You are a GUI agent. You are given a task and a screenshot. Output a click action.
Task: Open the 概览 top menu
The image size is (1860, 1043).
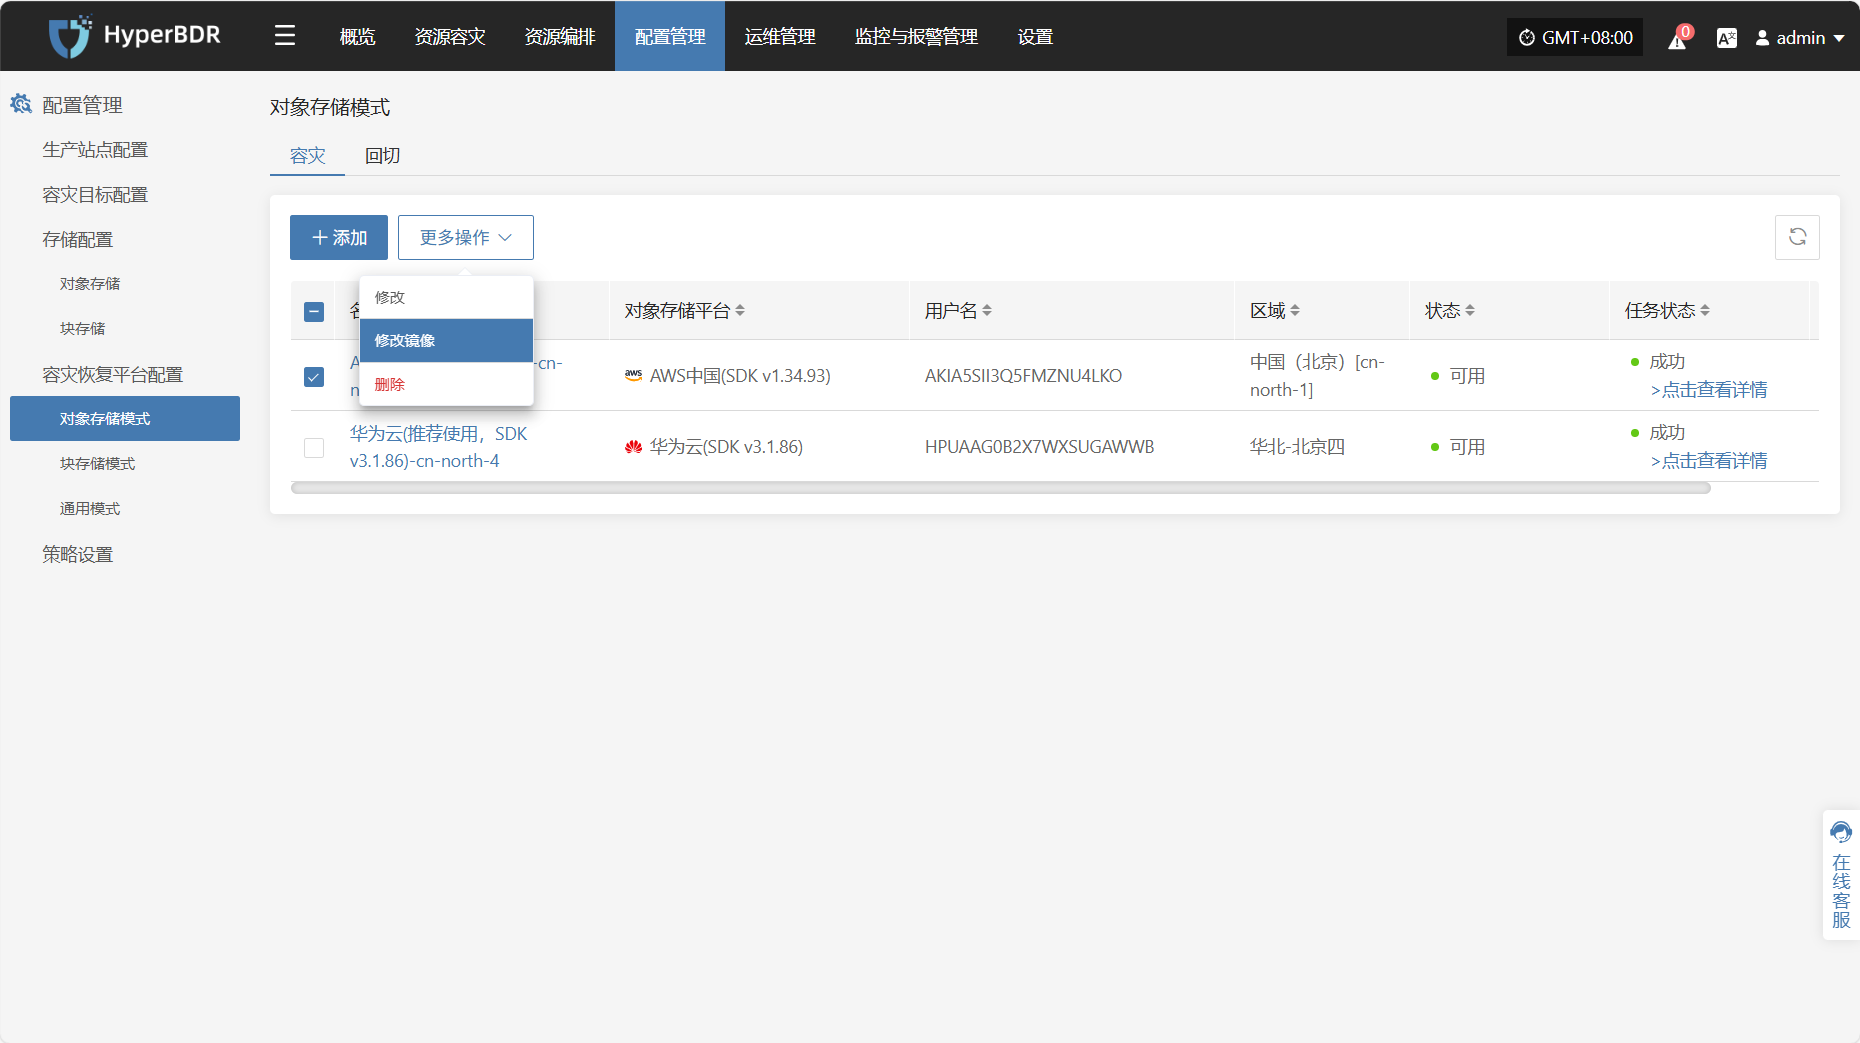pyautogui.click(x=357, y=37)
